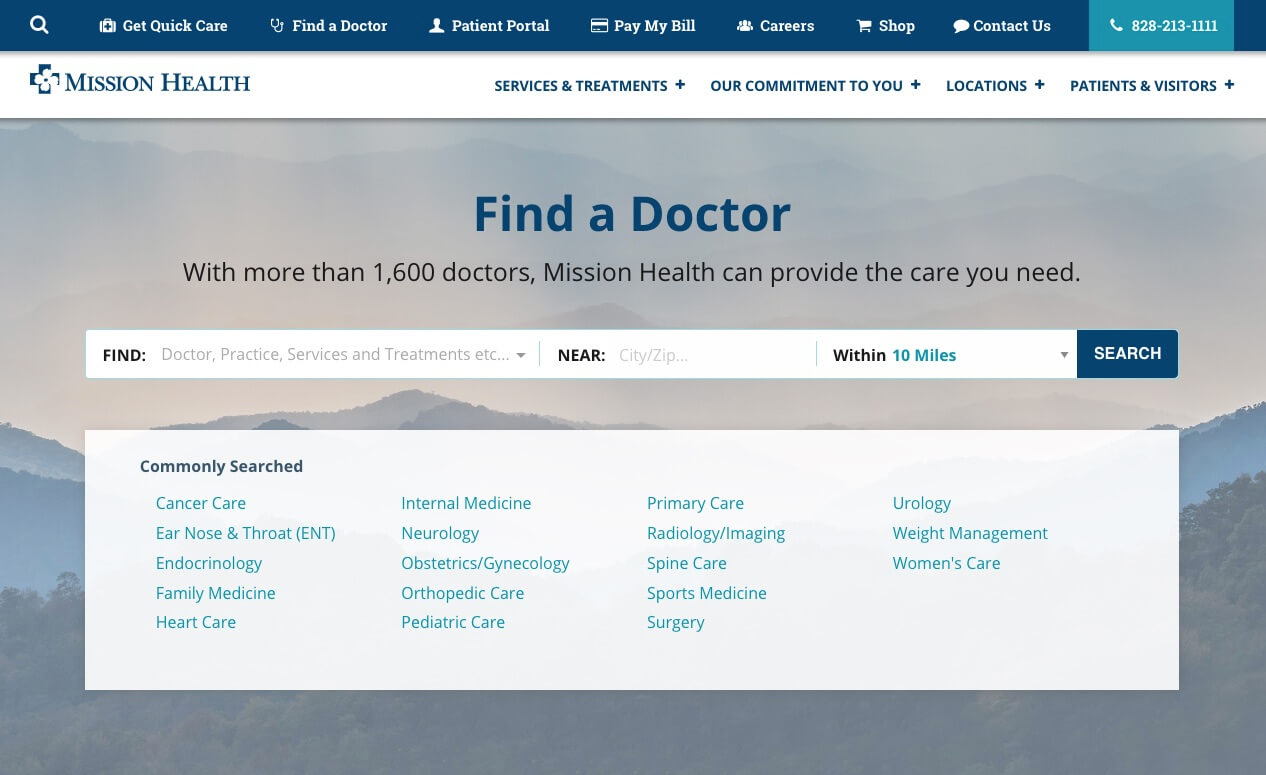Screen dimensions: 1266x775
Task: Click the Contact Us speech bubble icon
Action: pyautogui.click(x=961, y=26)
